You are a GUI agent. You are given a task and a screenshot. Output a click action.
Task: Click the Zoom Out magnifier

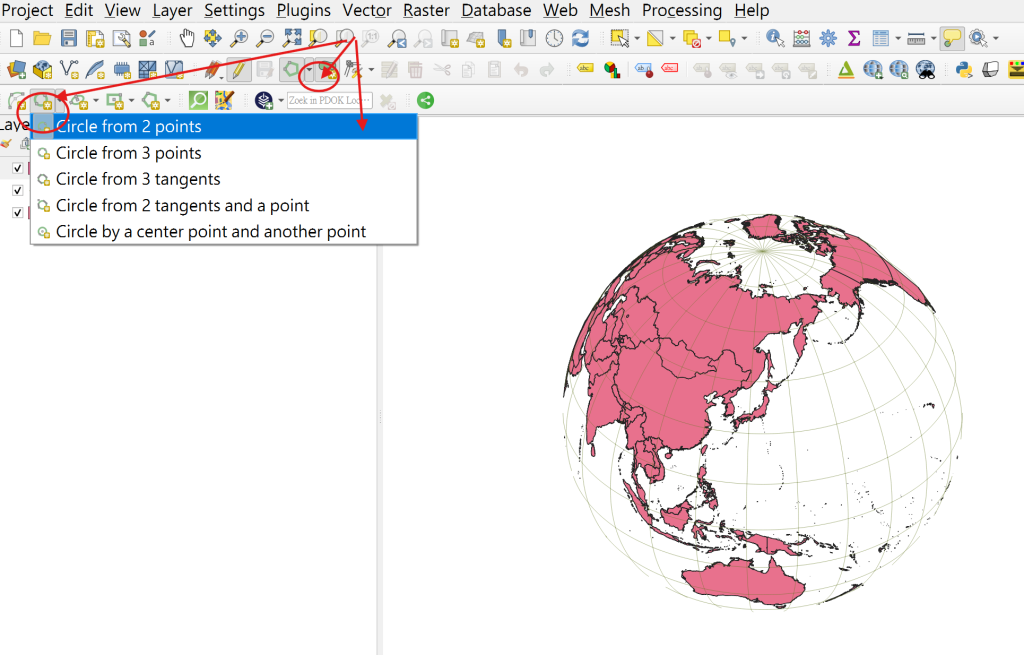265,39
